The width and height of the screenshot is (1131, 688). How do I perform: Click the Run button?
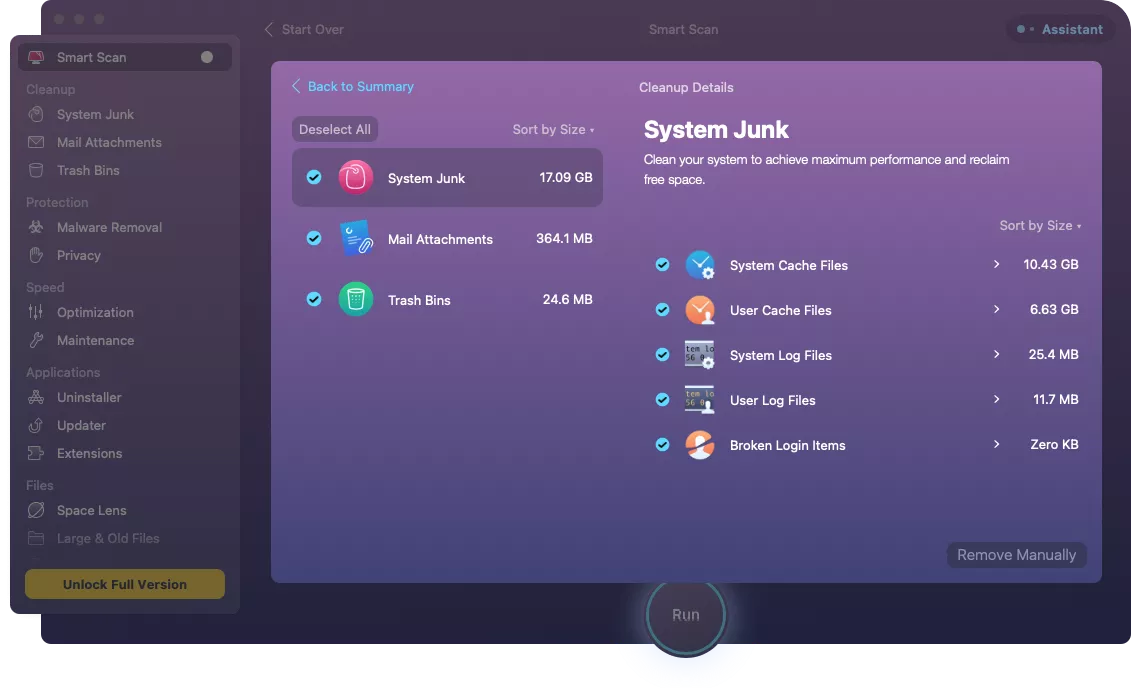pos(685,615)
